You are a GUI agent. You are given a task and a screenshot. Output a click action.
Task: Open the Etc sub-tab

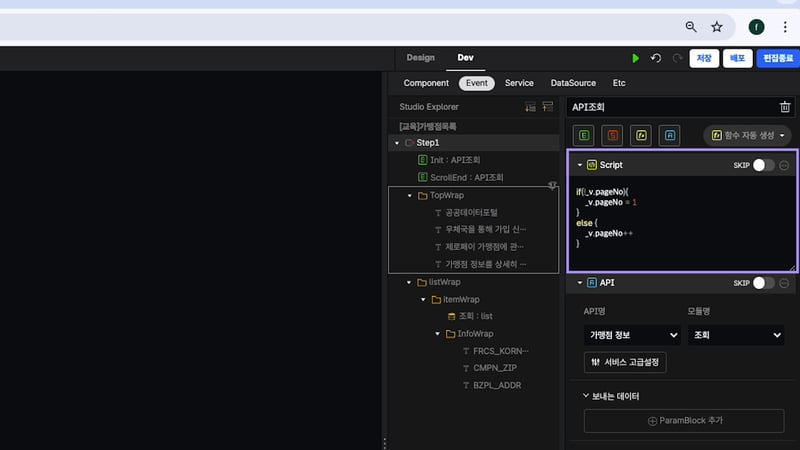click(x=619, y=83)
